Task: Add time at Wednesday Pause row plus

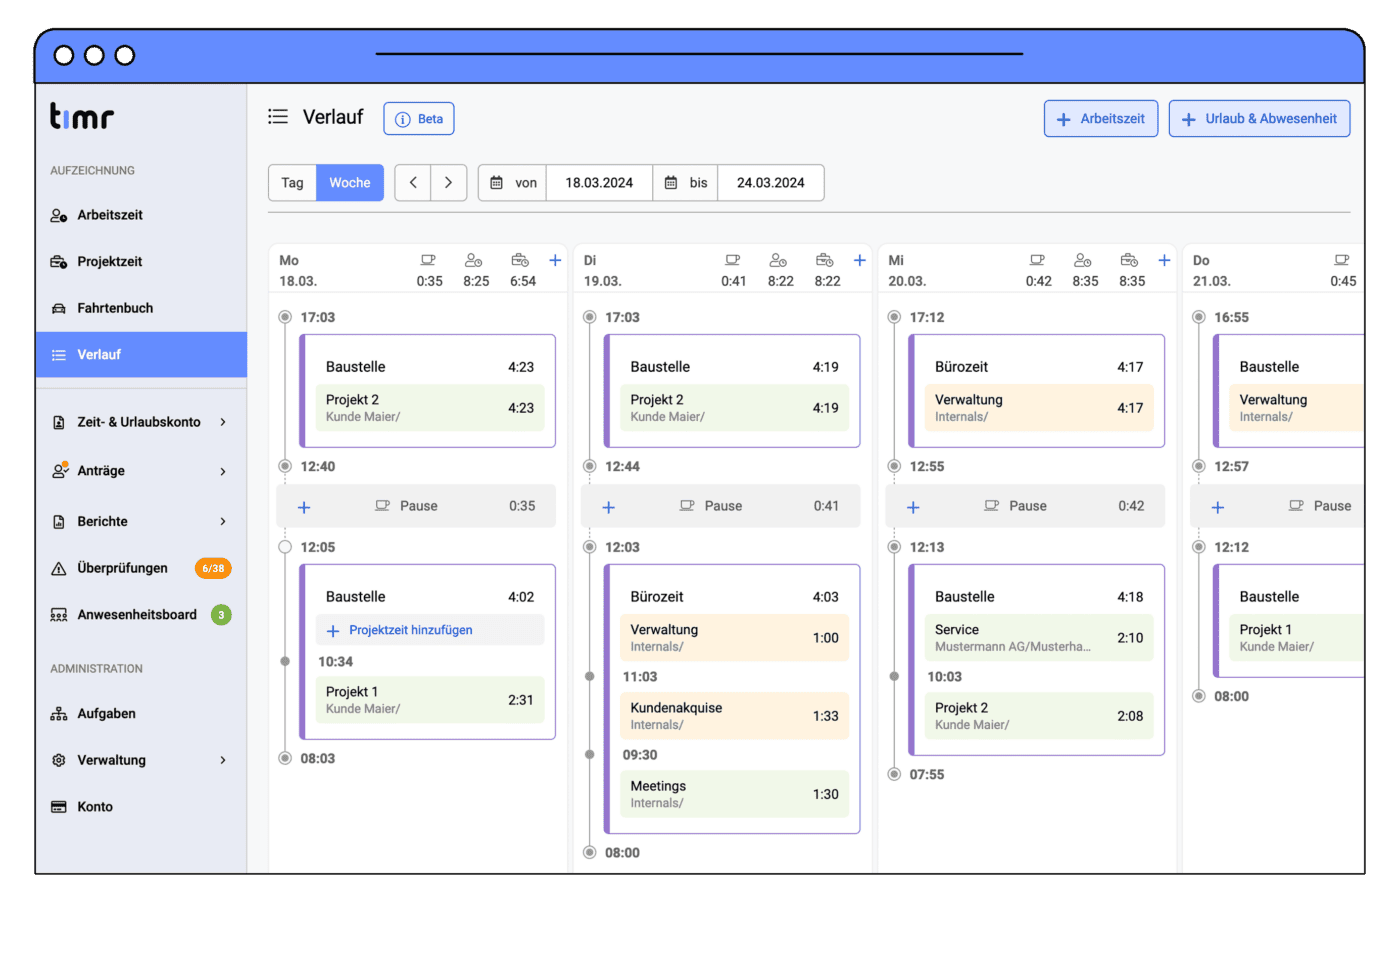Action: click(913, 507)
